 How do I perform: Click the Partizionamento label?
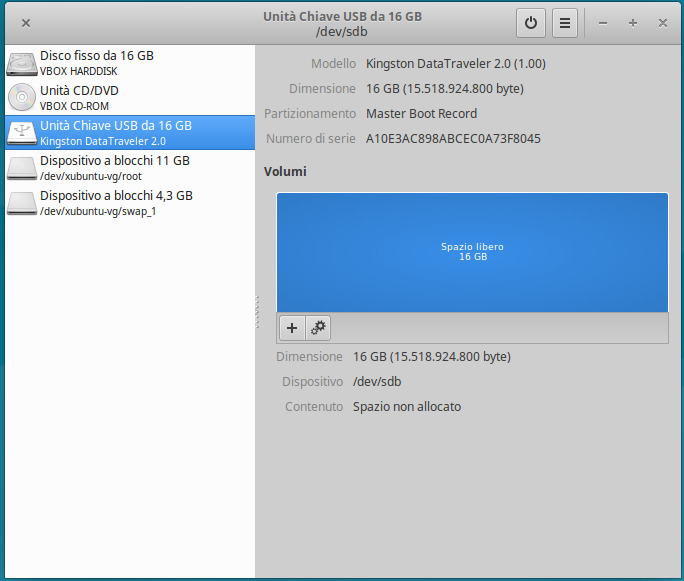310,113
